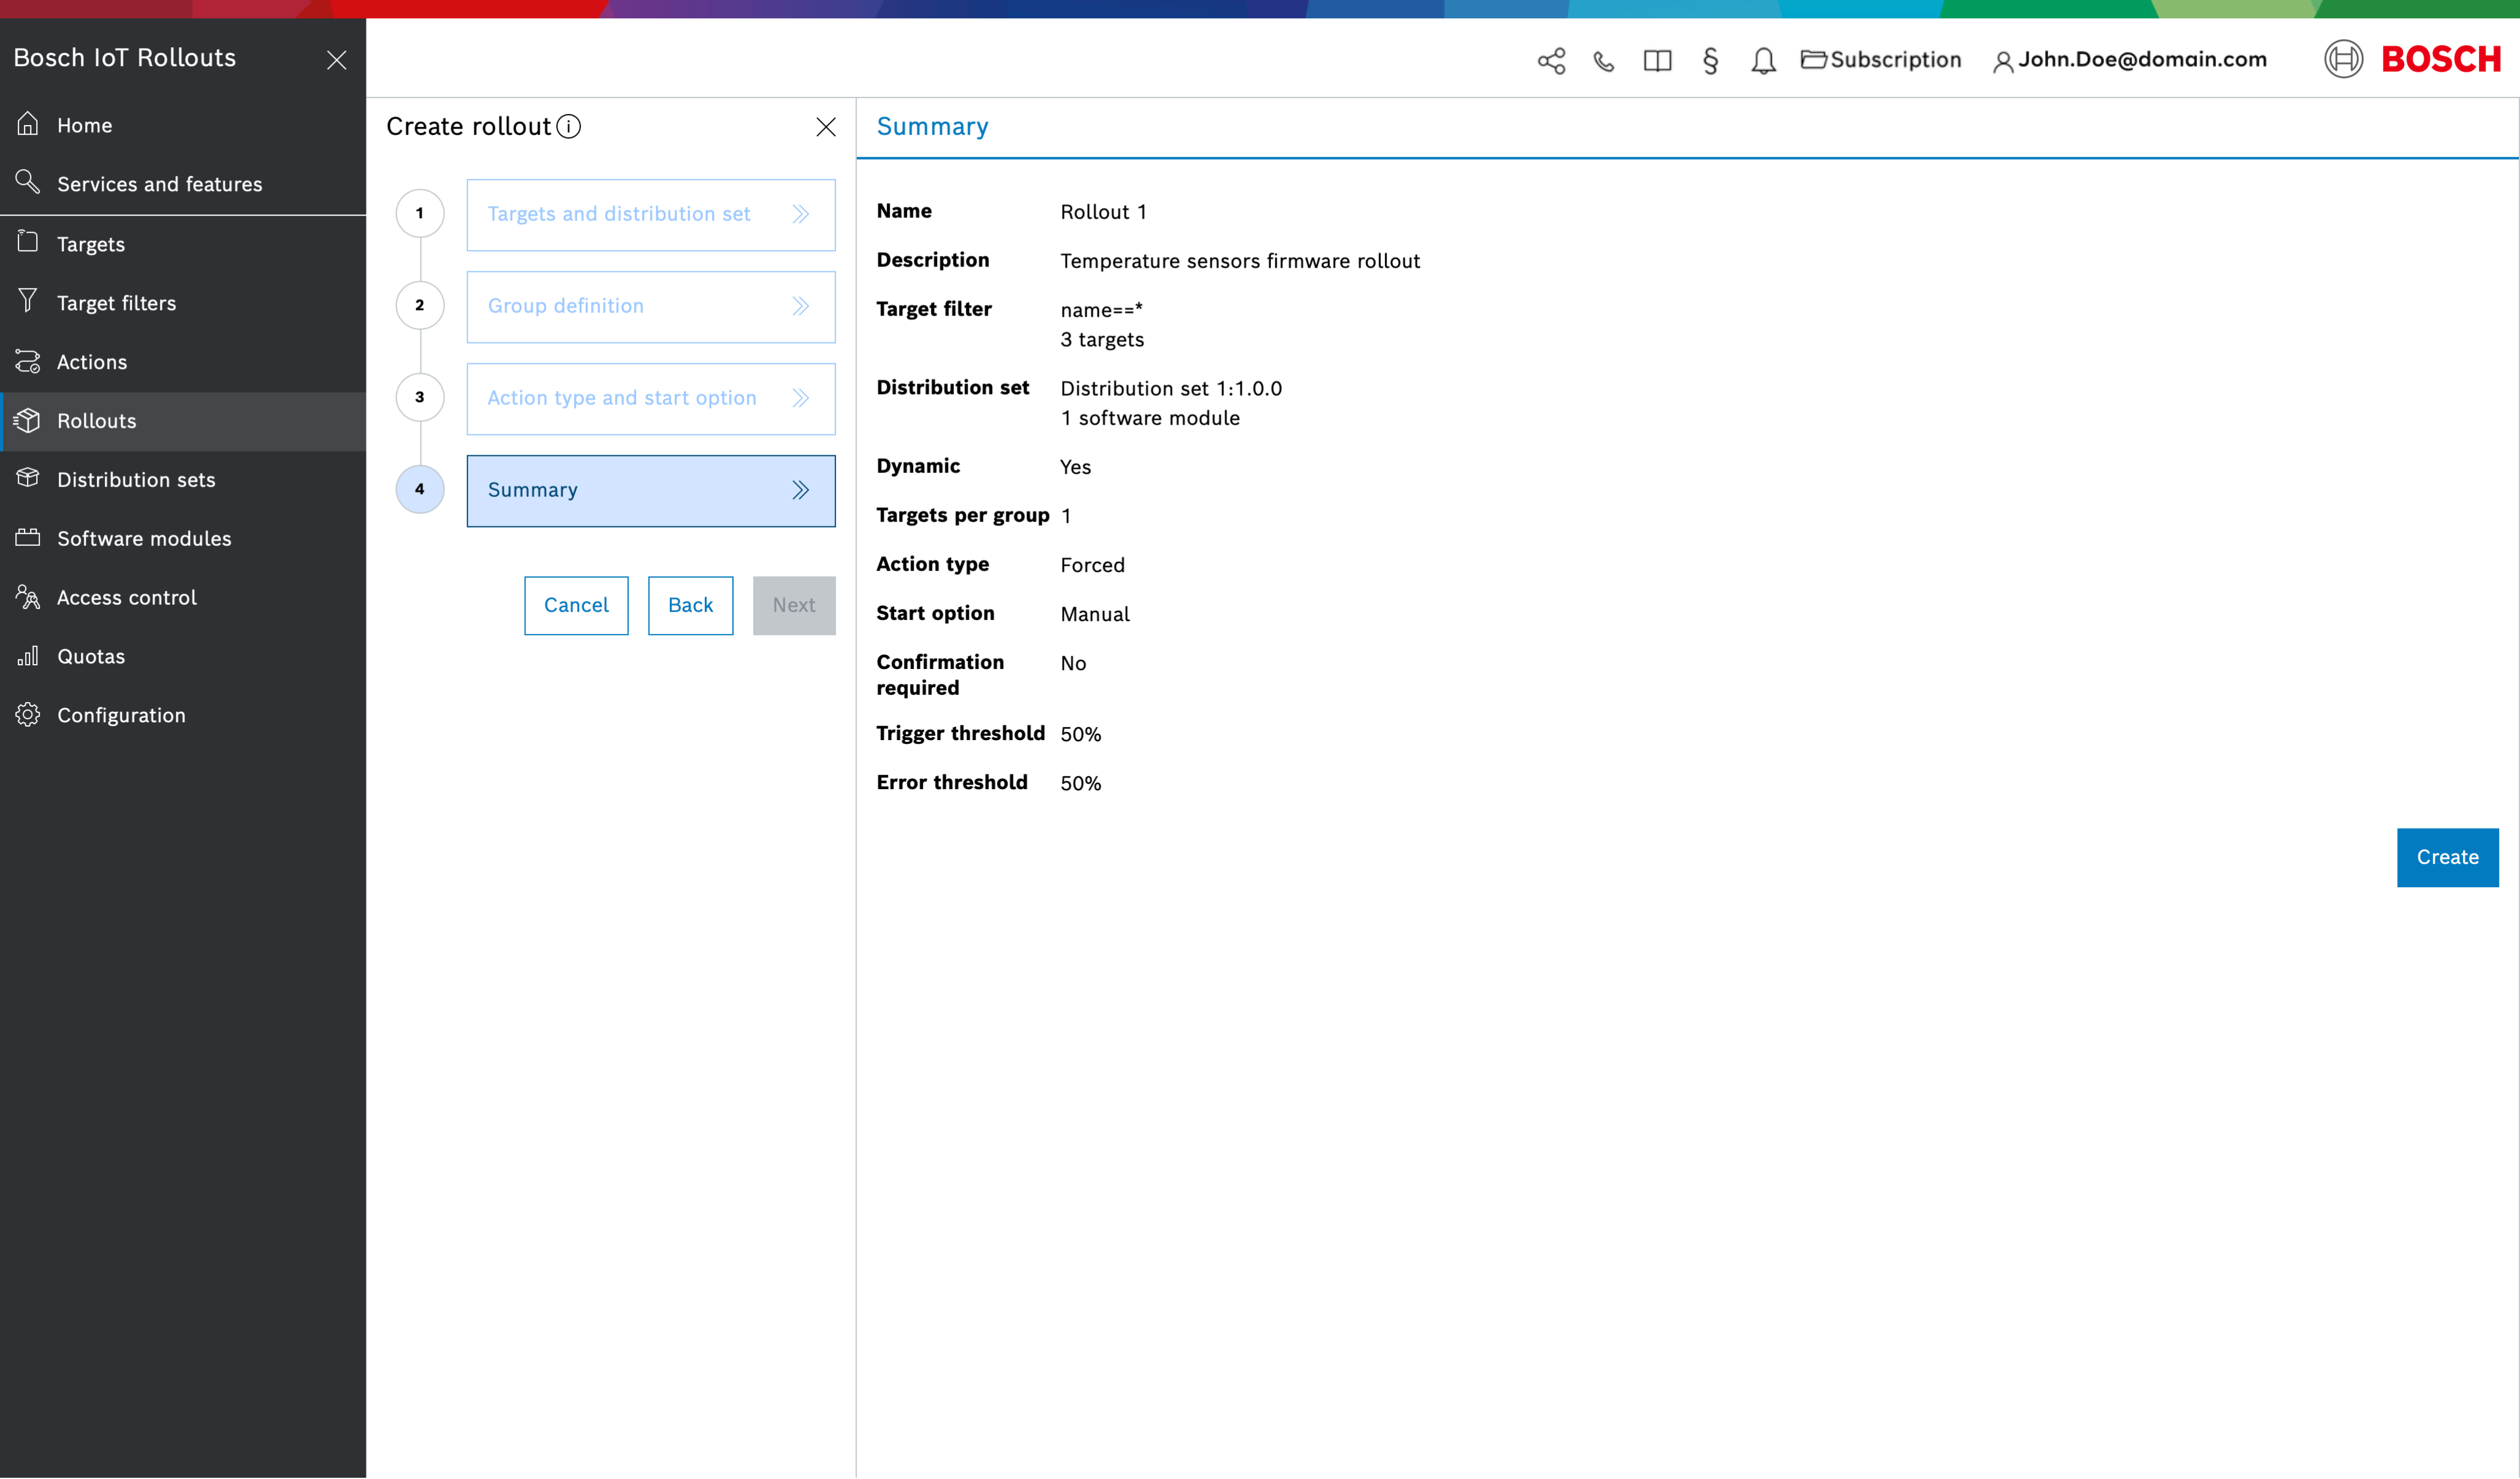Open John.Doe@domain.com user menu
2520x1479 pixels.
[2130, 60]
